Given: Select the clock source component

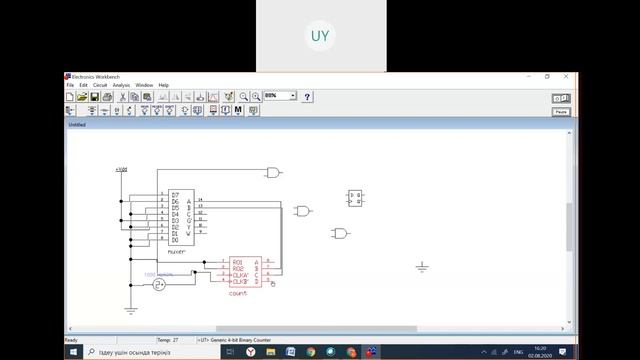Looking at the screenshot, I should [159, 284].
